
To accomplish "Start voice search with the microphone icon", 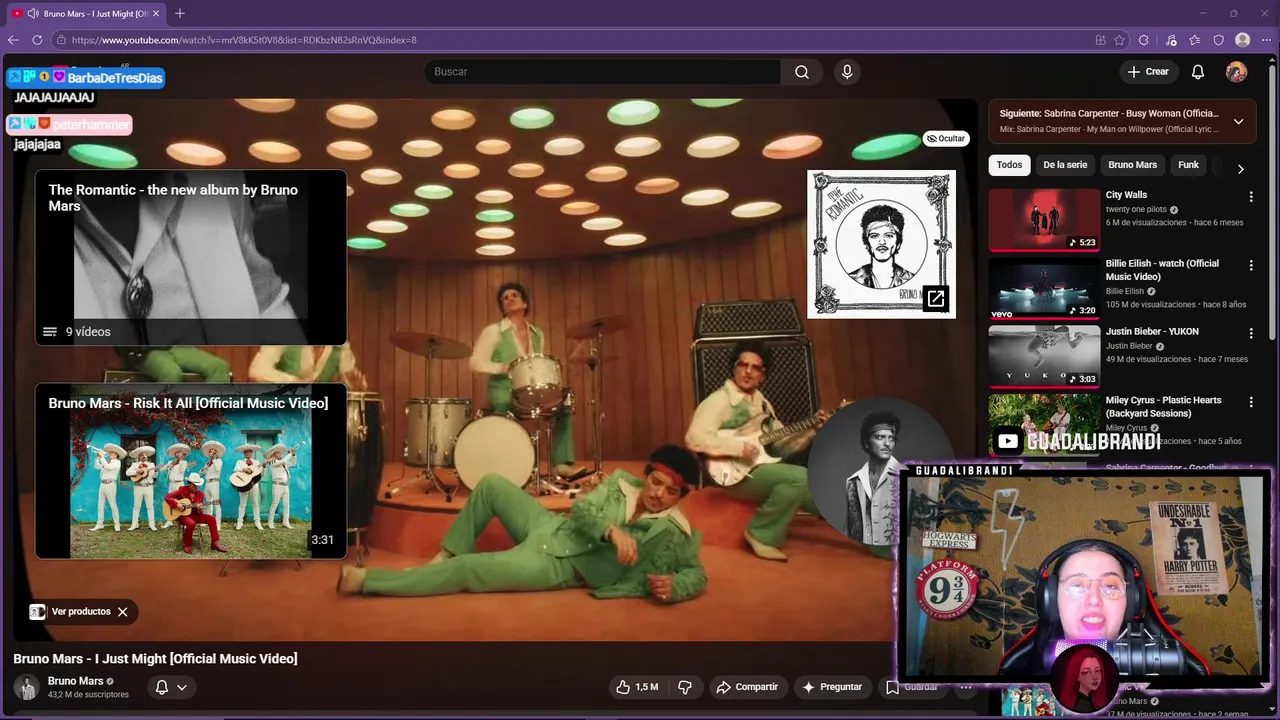I will click(x=847, y=72).
